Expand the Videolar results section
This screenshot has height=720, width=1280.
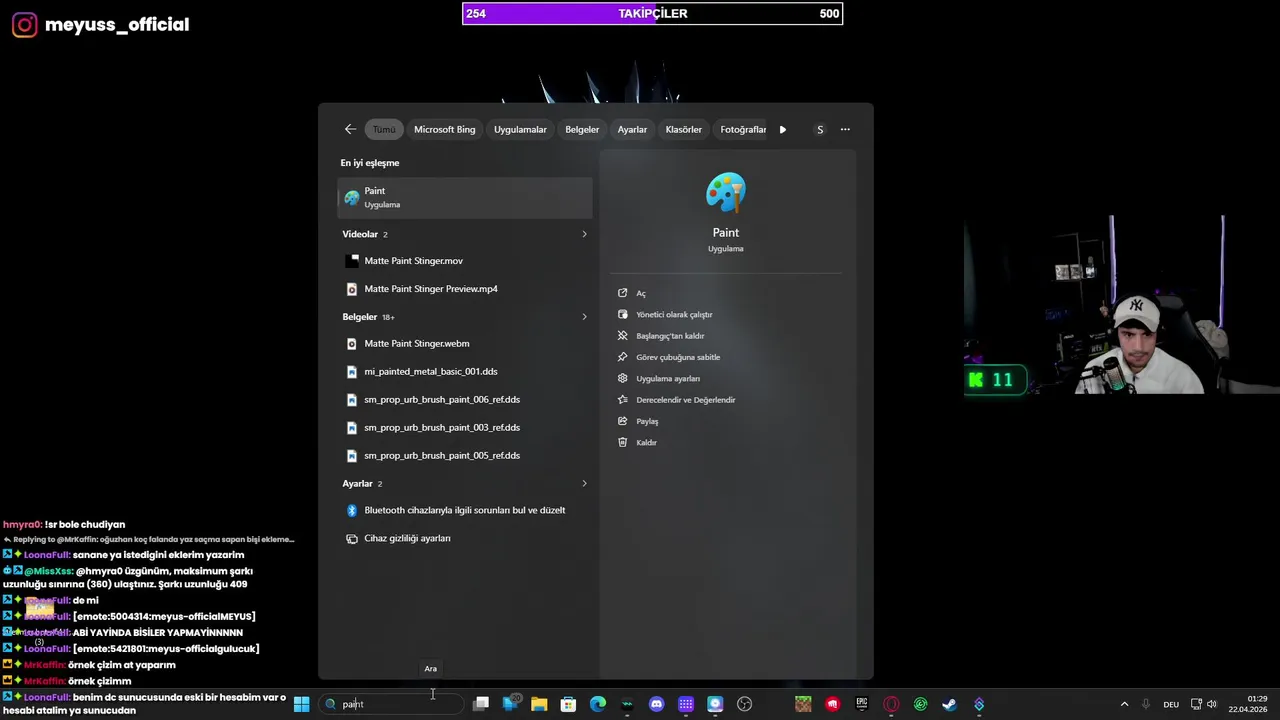tap(584, 234)
